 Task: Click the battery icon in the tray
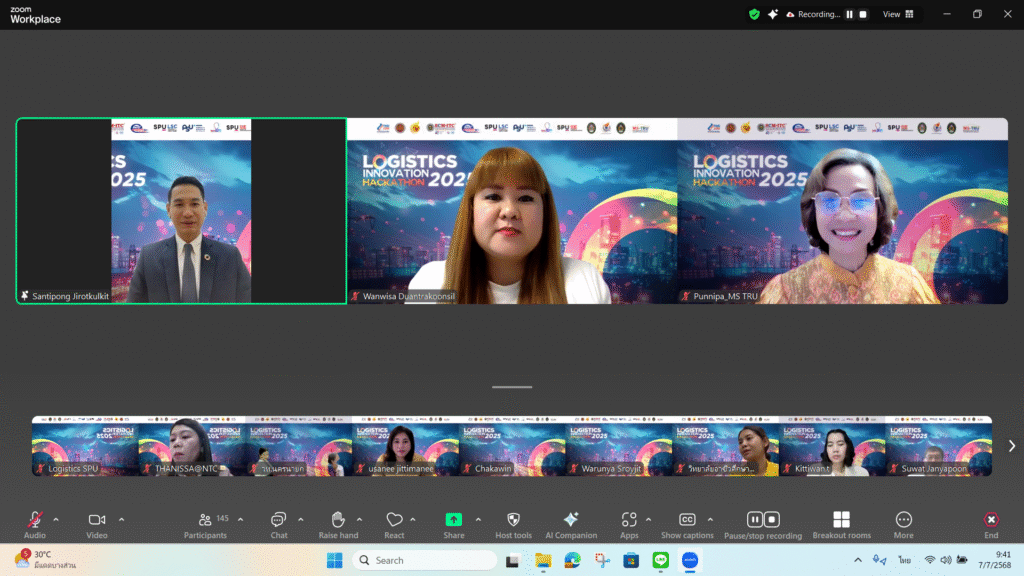click(x=962, y=560)
